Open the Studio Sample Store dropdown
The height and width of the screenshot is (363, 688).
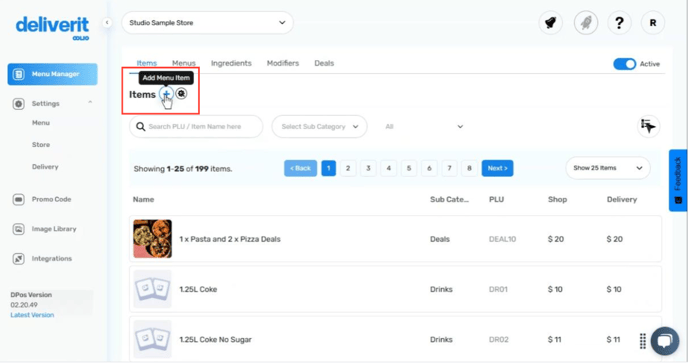(207, 23)
